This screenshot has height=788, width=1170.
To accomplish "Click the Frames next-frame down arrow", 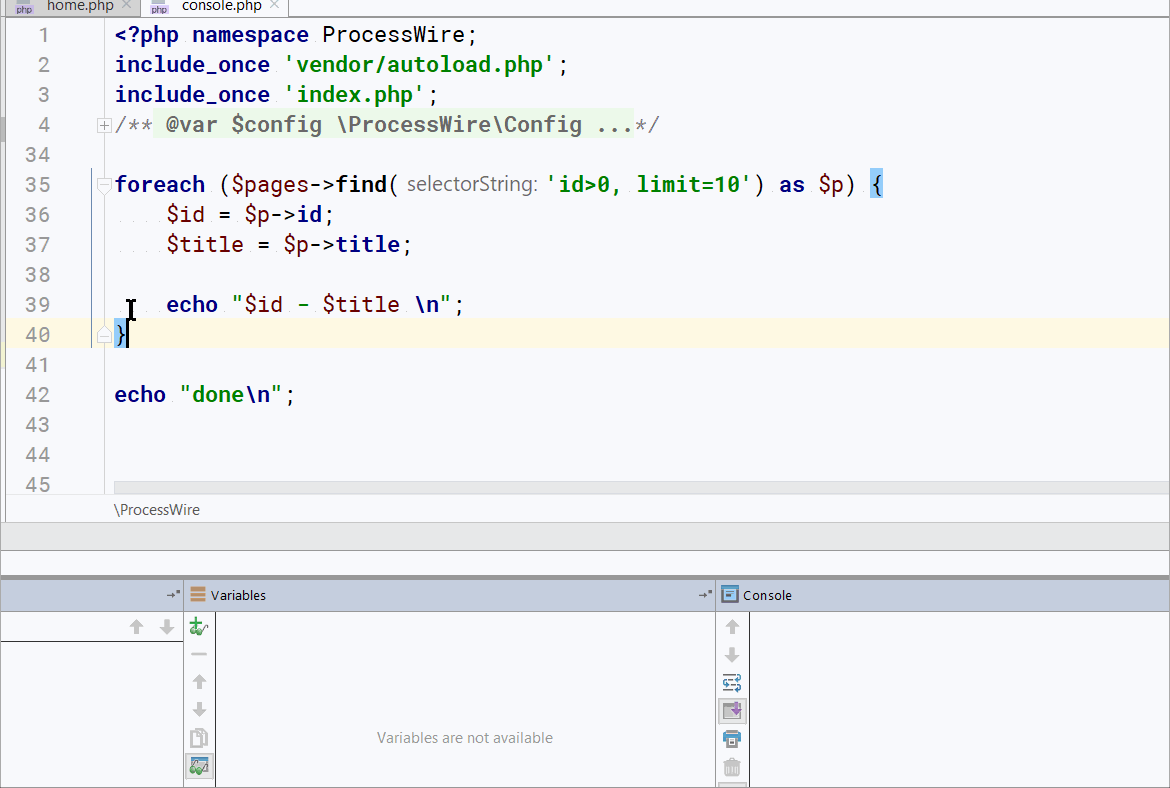I will [167, 627].
